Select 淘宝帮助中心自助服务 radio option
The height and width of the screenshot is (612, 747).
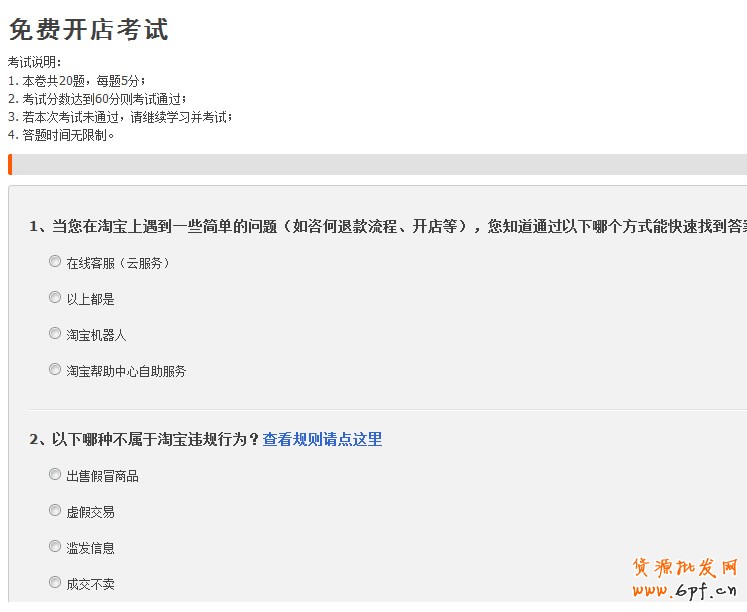pyautogui.click(x=55, y=370)
